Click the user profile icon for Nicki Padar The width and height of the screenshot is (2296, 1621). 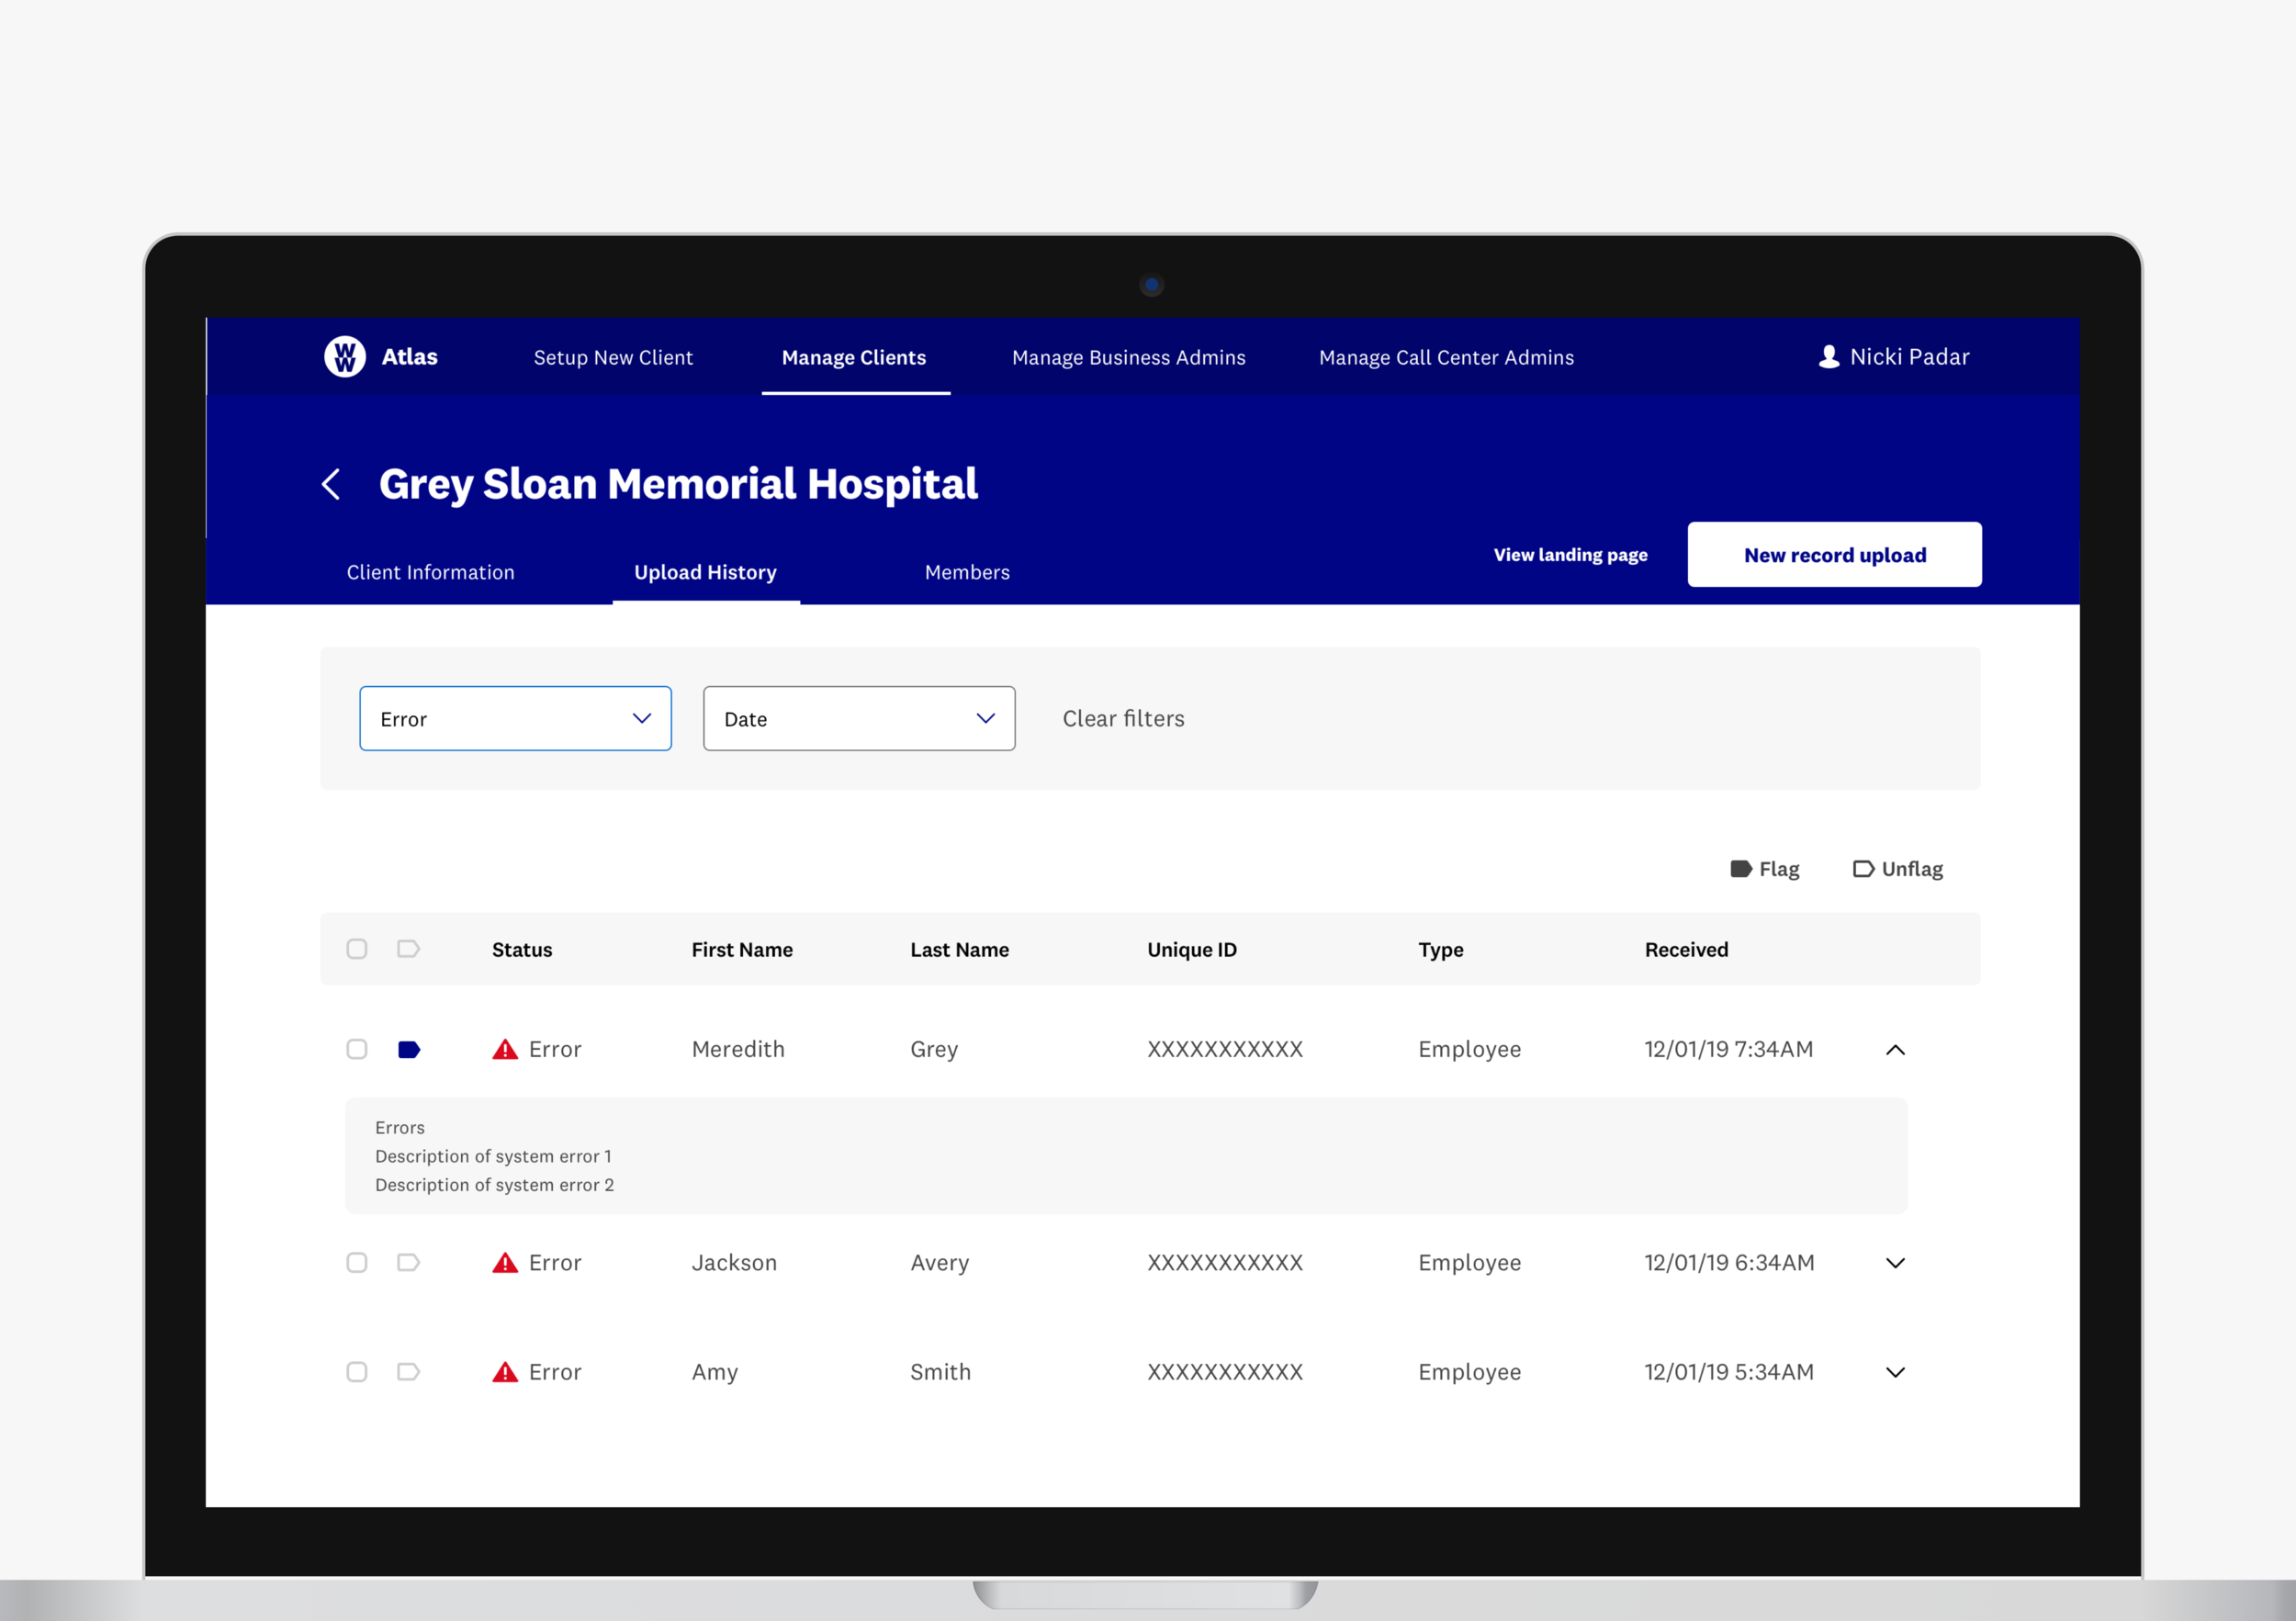(1828, 357)
